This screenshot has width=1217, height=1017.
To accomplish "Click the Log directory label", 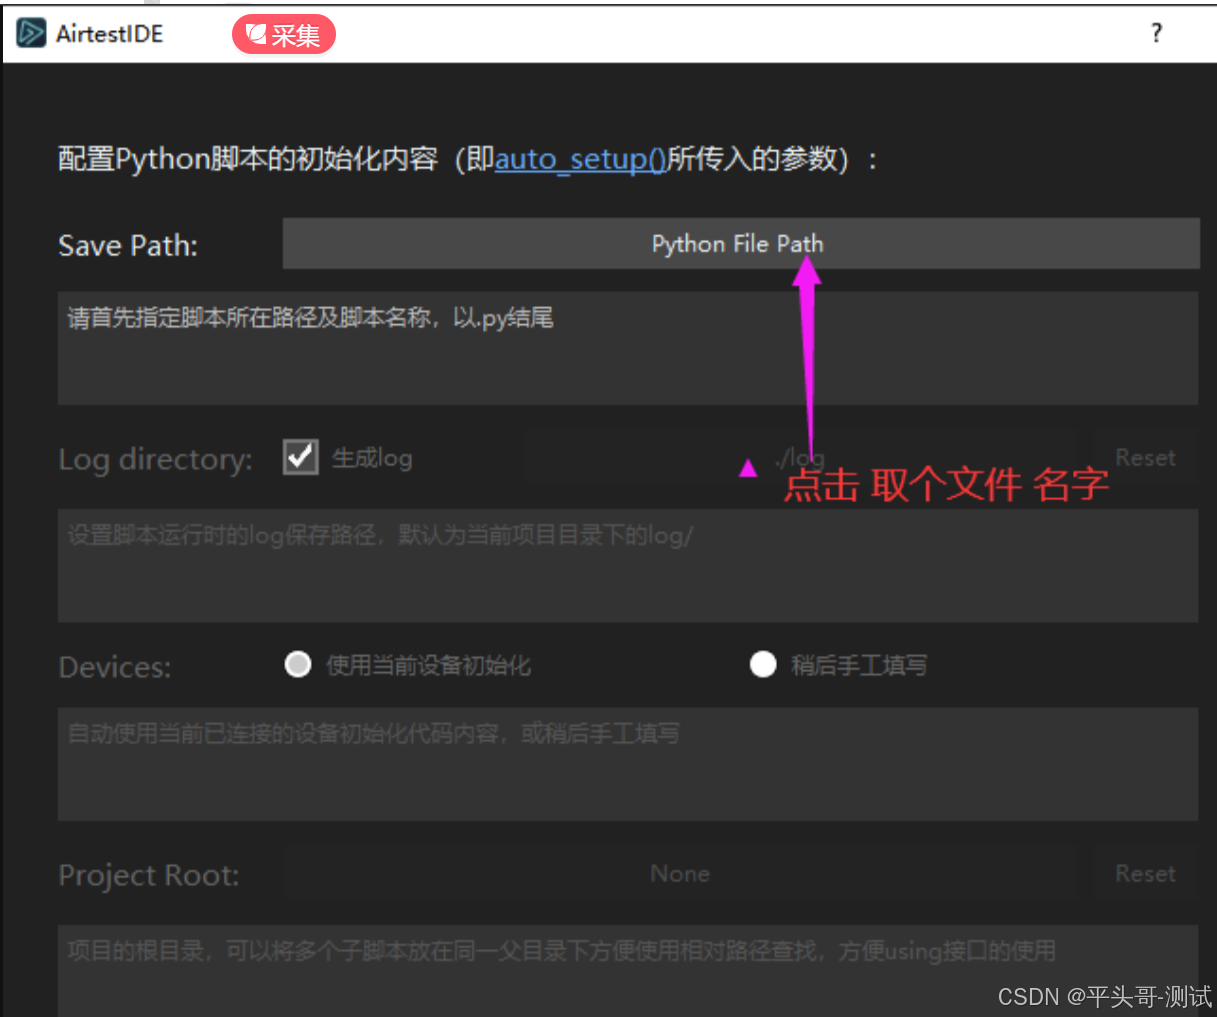I will [x=155, y=460].
